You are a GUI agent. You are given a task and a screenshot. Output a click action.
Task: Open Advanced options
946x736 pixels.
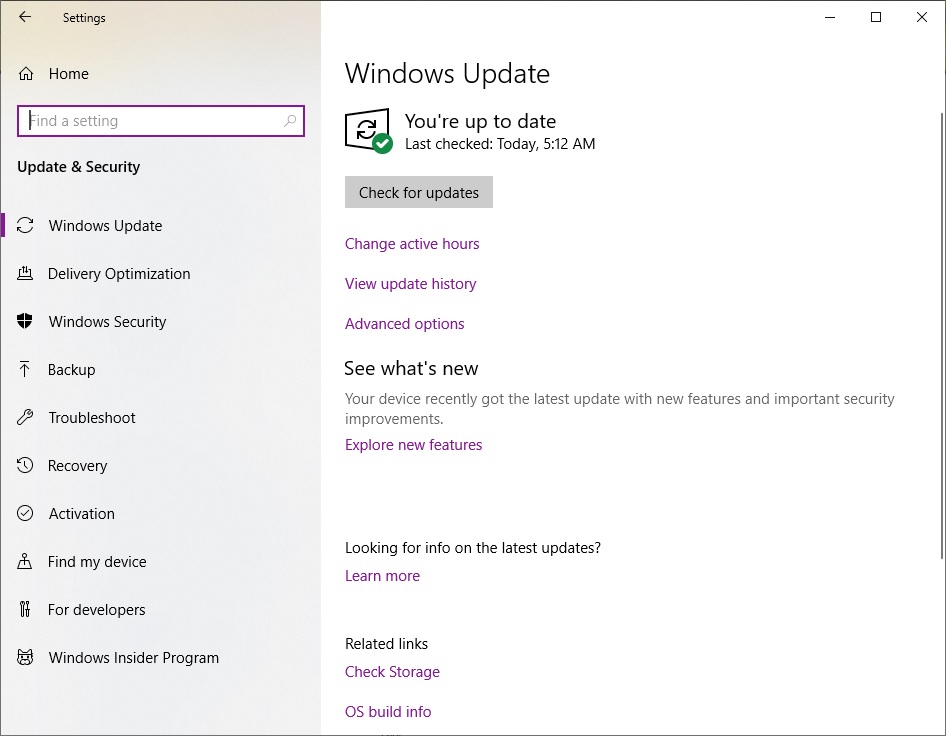coord(404,323)
